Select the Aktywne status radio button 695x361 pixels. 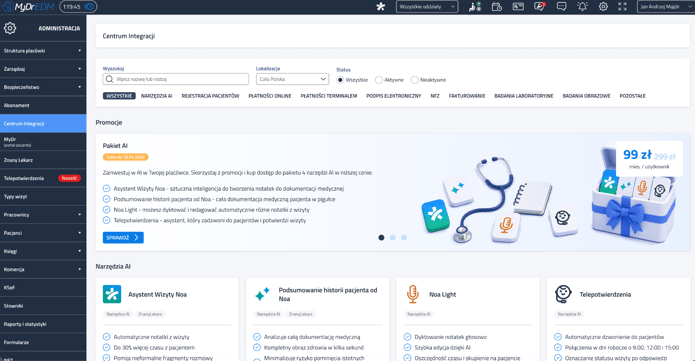tap(379, 80)
